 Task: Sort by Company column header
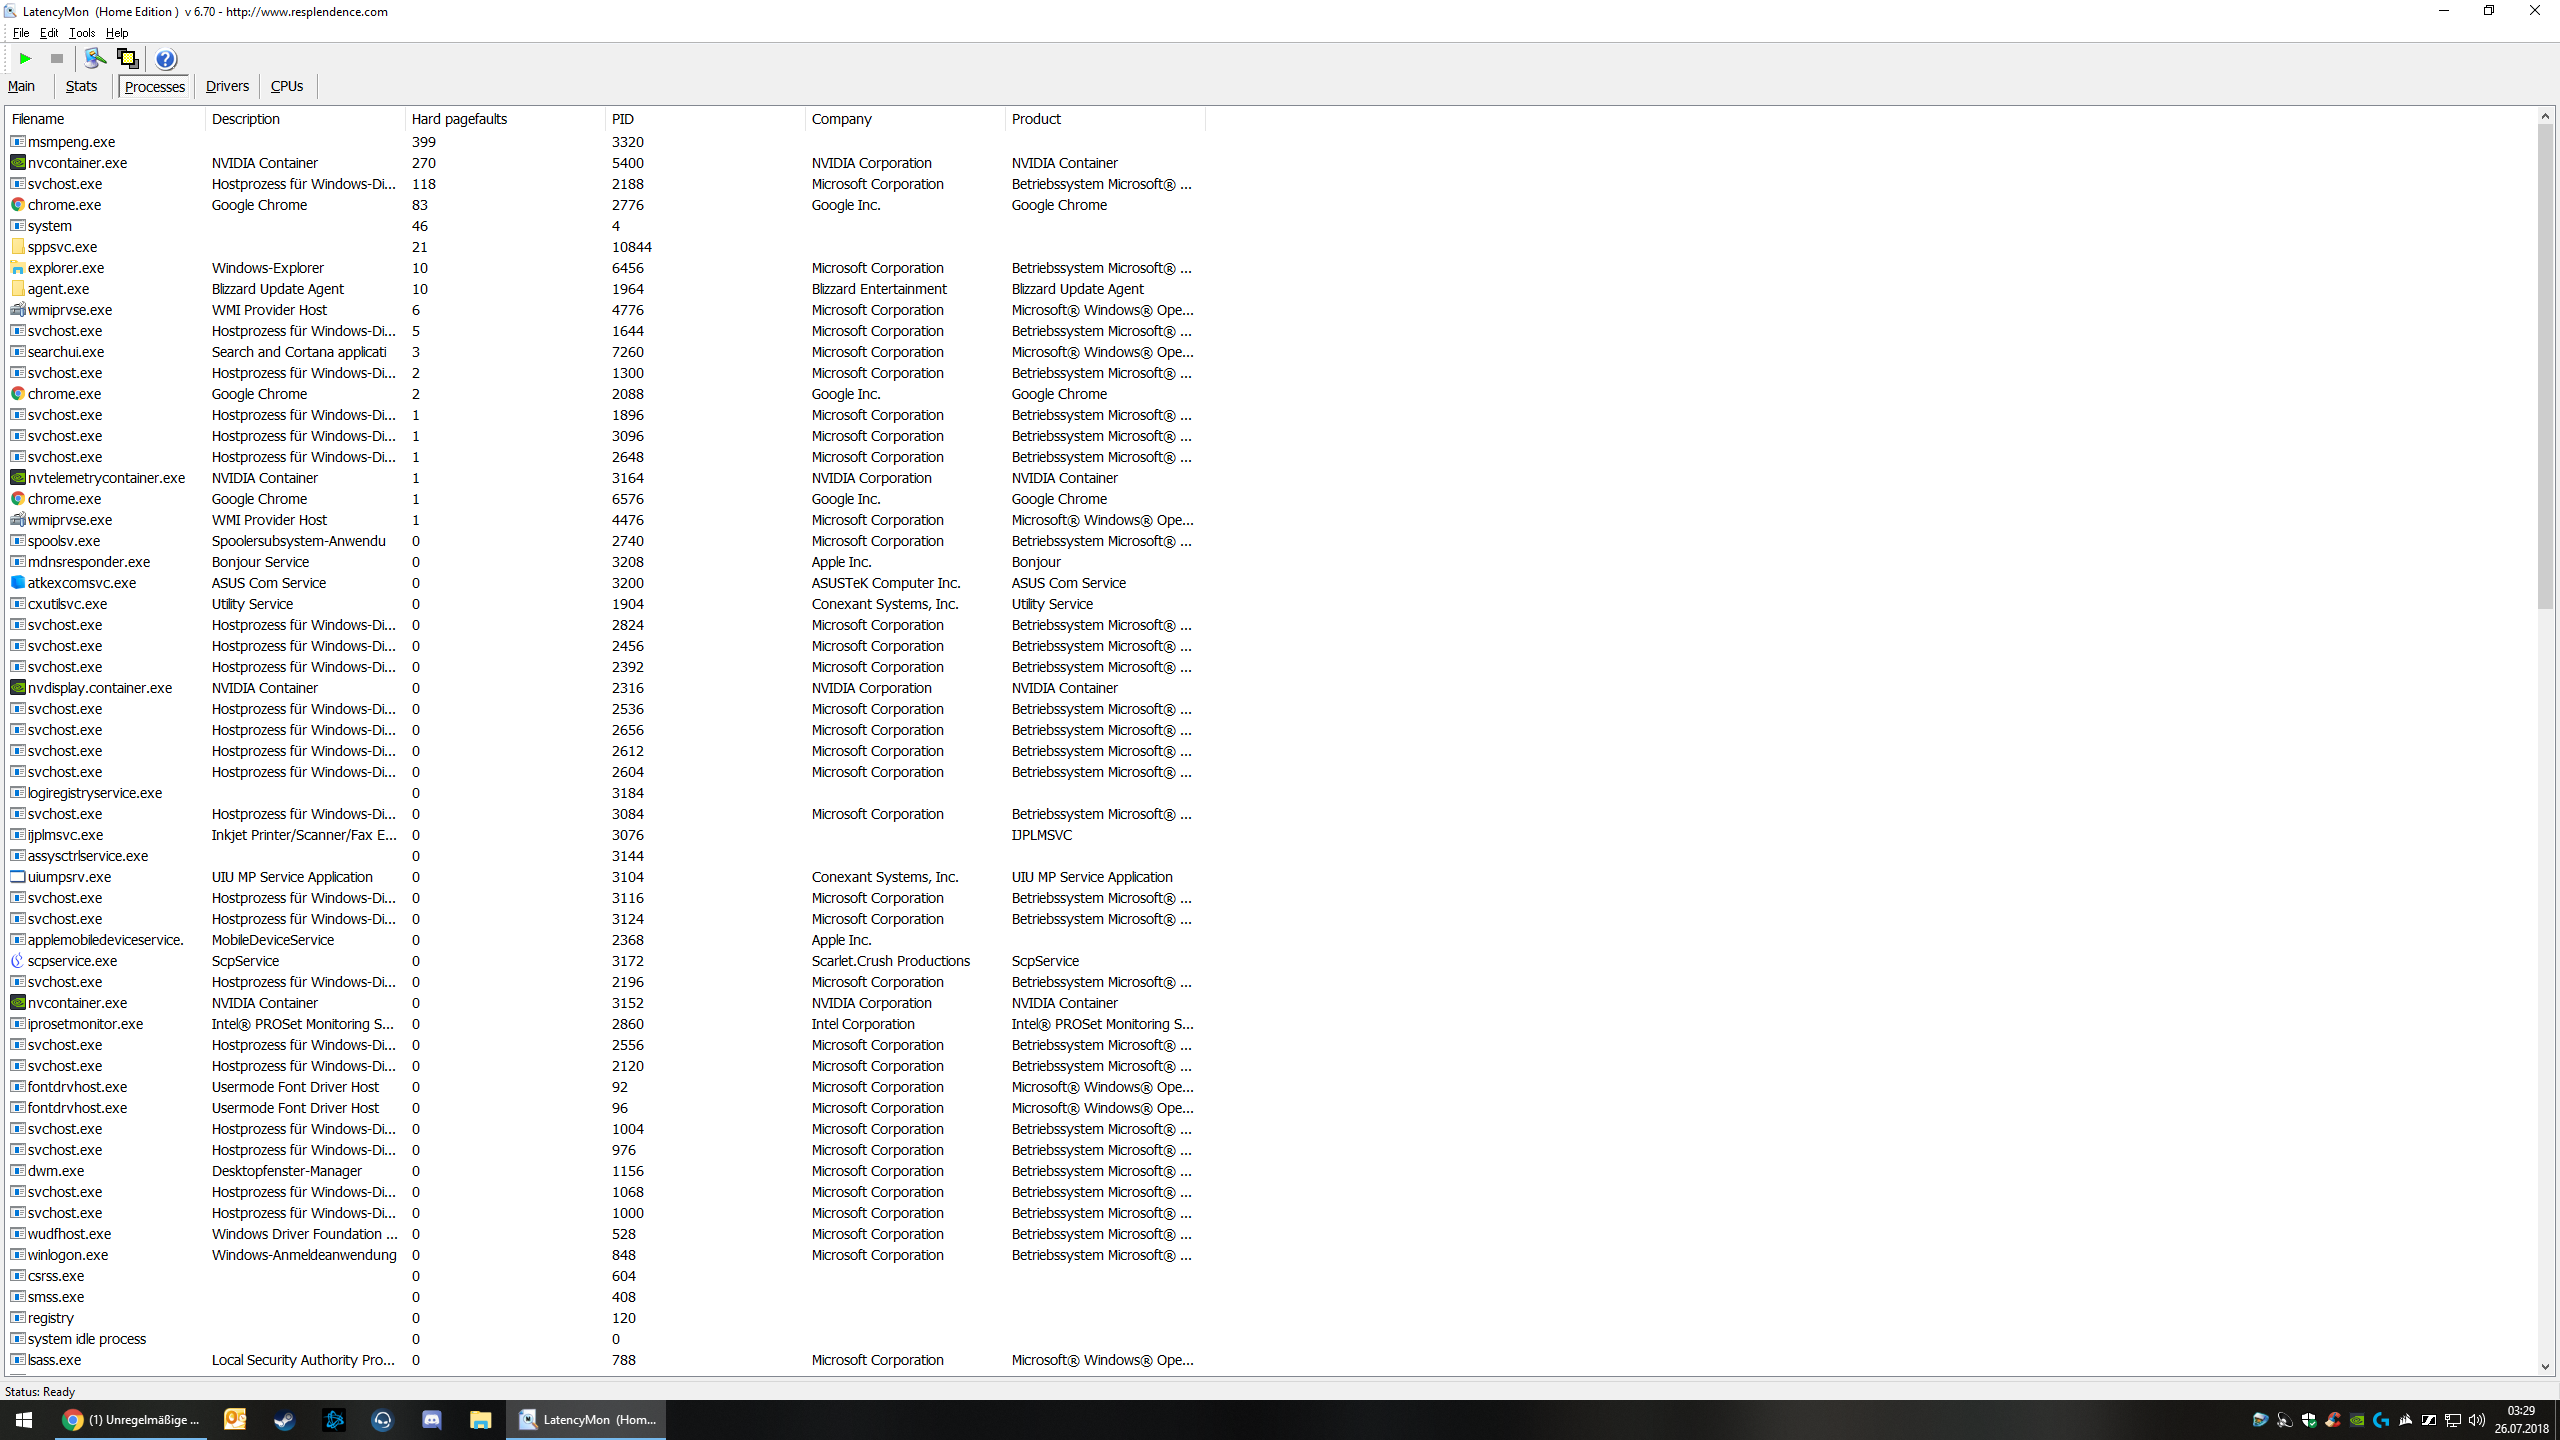tap(841, 119)
